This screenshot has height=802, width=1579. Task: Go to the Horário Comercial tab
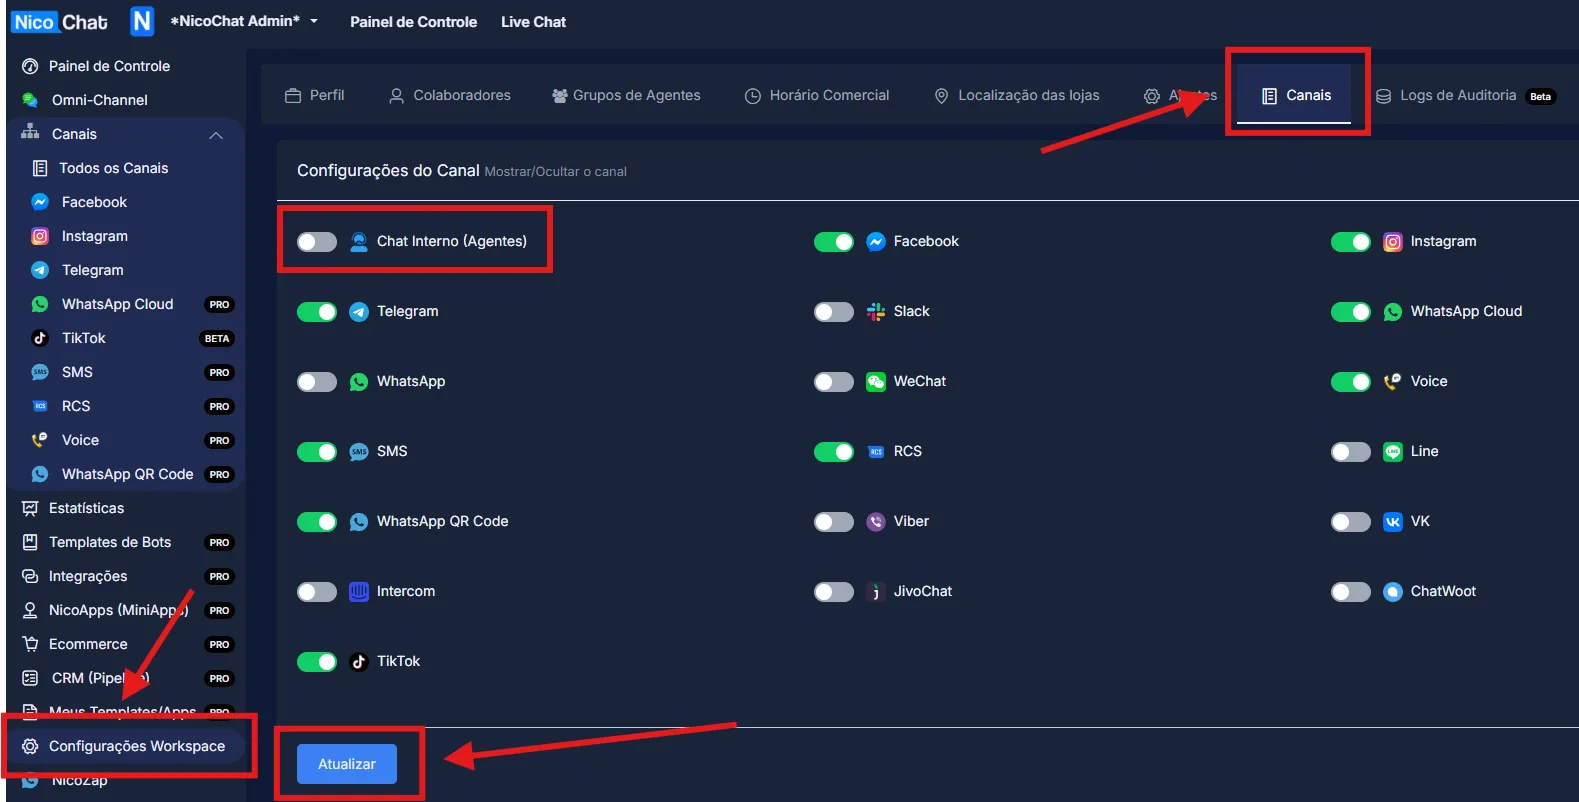tap(817, 95)
